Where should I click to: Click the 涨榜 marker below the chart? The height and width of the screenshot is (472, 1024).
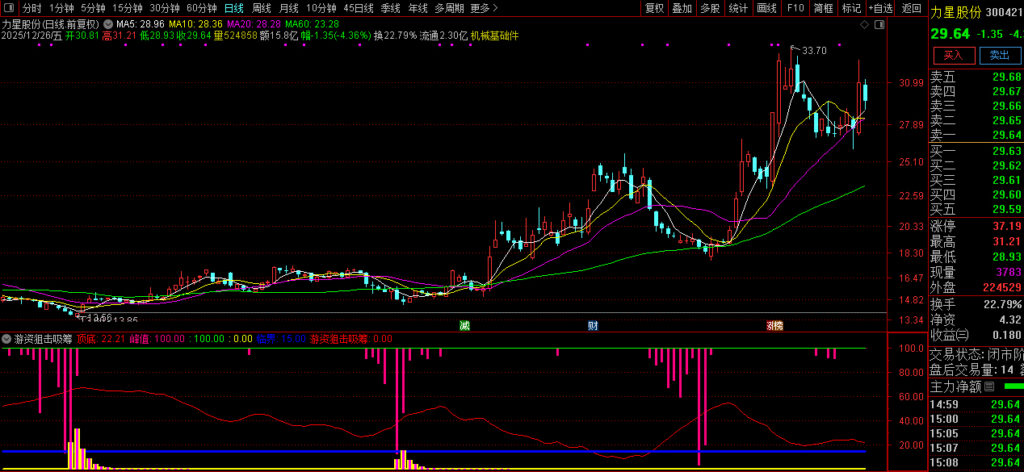pyautogui.click(x=774, y=325)
